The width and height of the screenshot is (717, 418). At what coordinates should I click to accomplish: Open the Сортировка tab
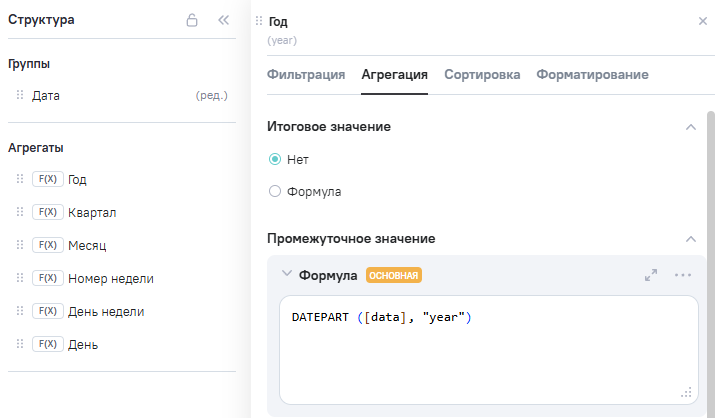[482, 74]
